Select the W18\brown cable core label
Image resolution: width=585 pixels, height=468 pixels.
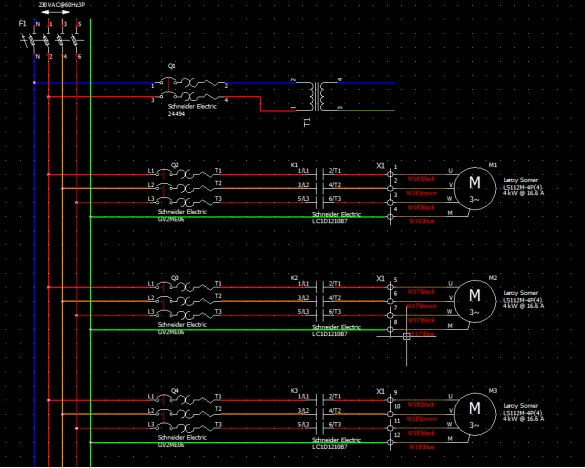421,419
